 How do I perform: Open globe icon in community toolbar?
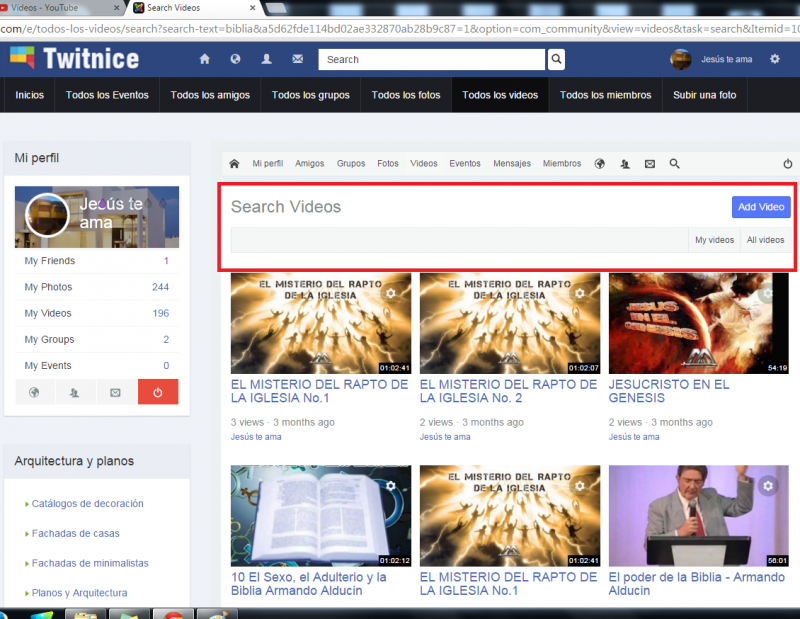click(599, 163)
